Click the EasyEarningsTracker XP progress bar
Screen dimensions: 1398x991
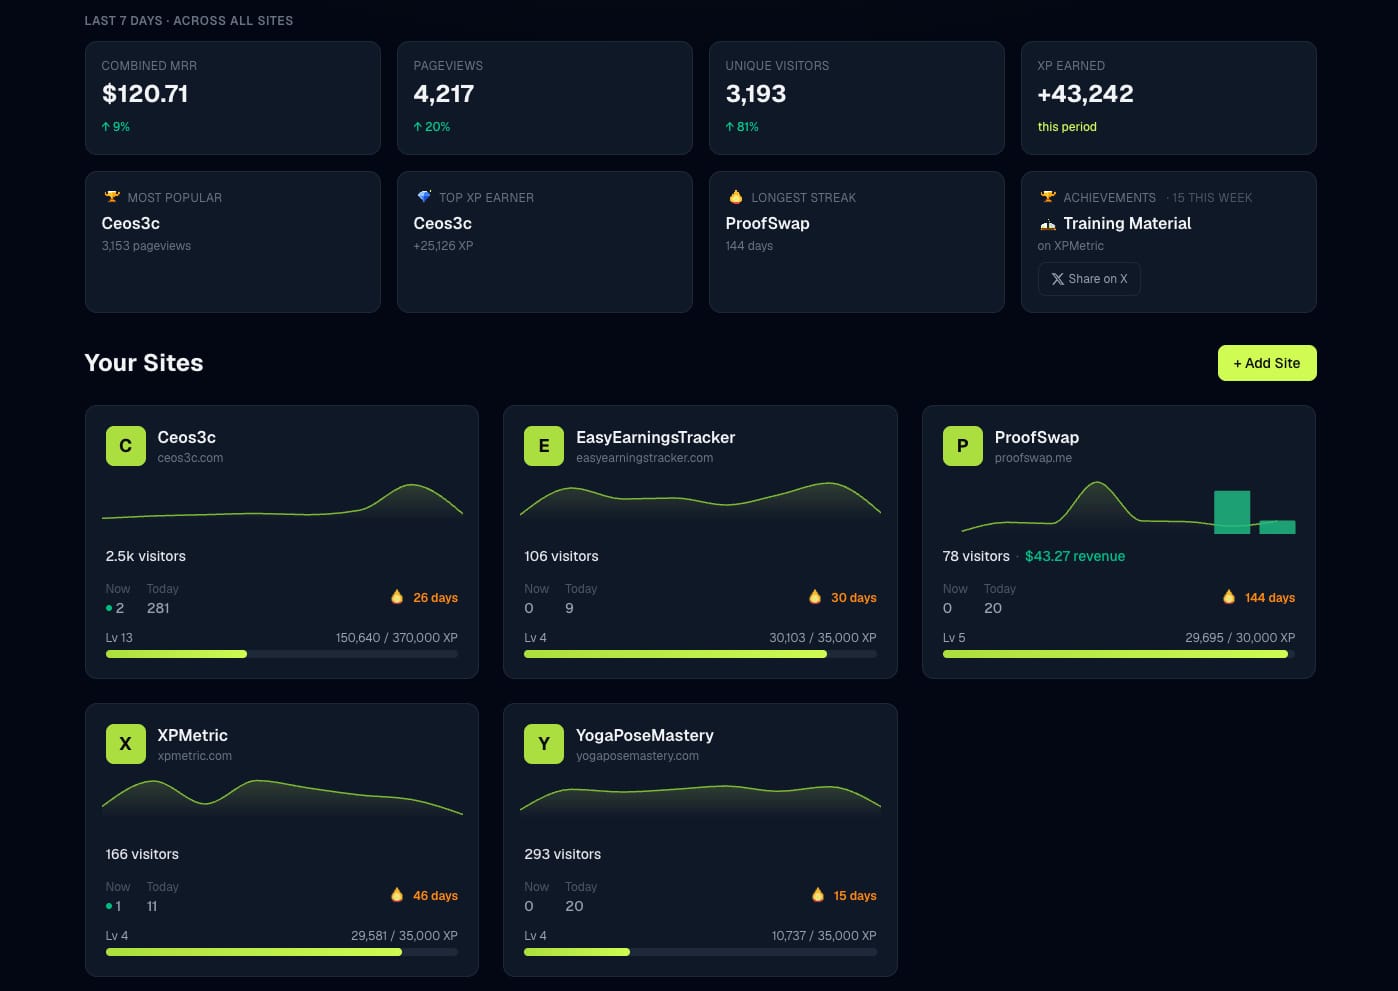coord(700,654)
